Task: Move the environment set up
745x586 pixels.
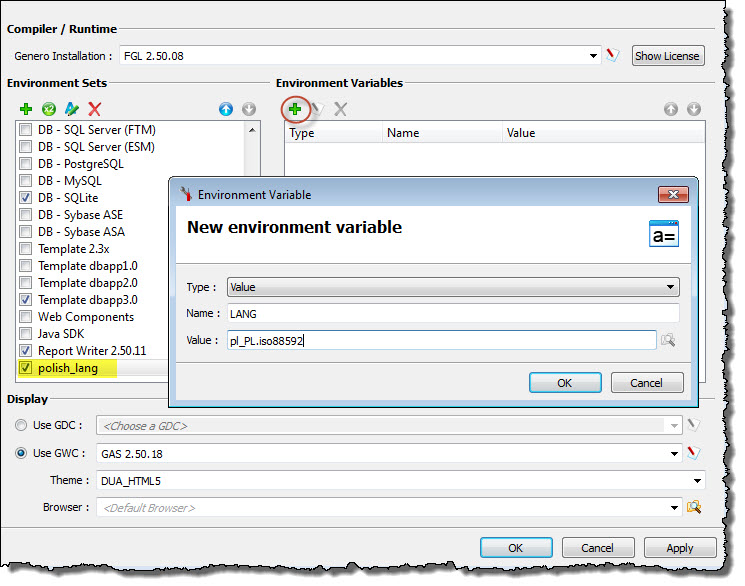Action: pos(226,109)
